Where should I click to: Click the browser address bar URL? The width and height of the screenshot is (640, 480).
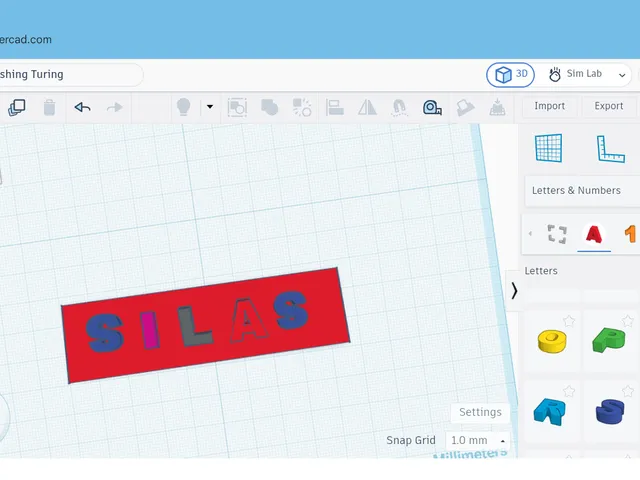pos(26,40)
